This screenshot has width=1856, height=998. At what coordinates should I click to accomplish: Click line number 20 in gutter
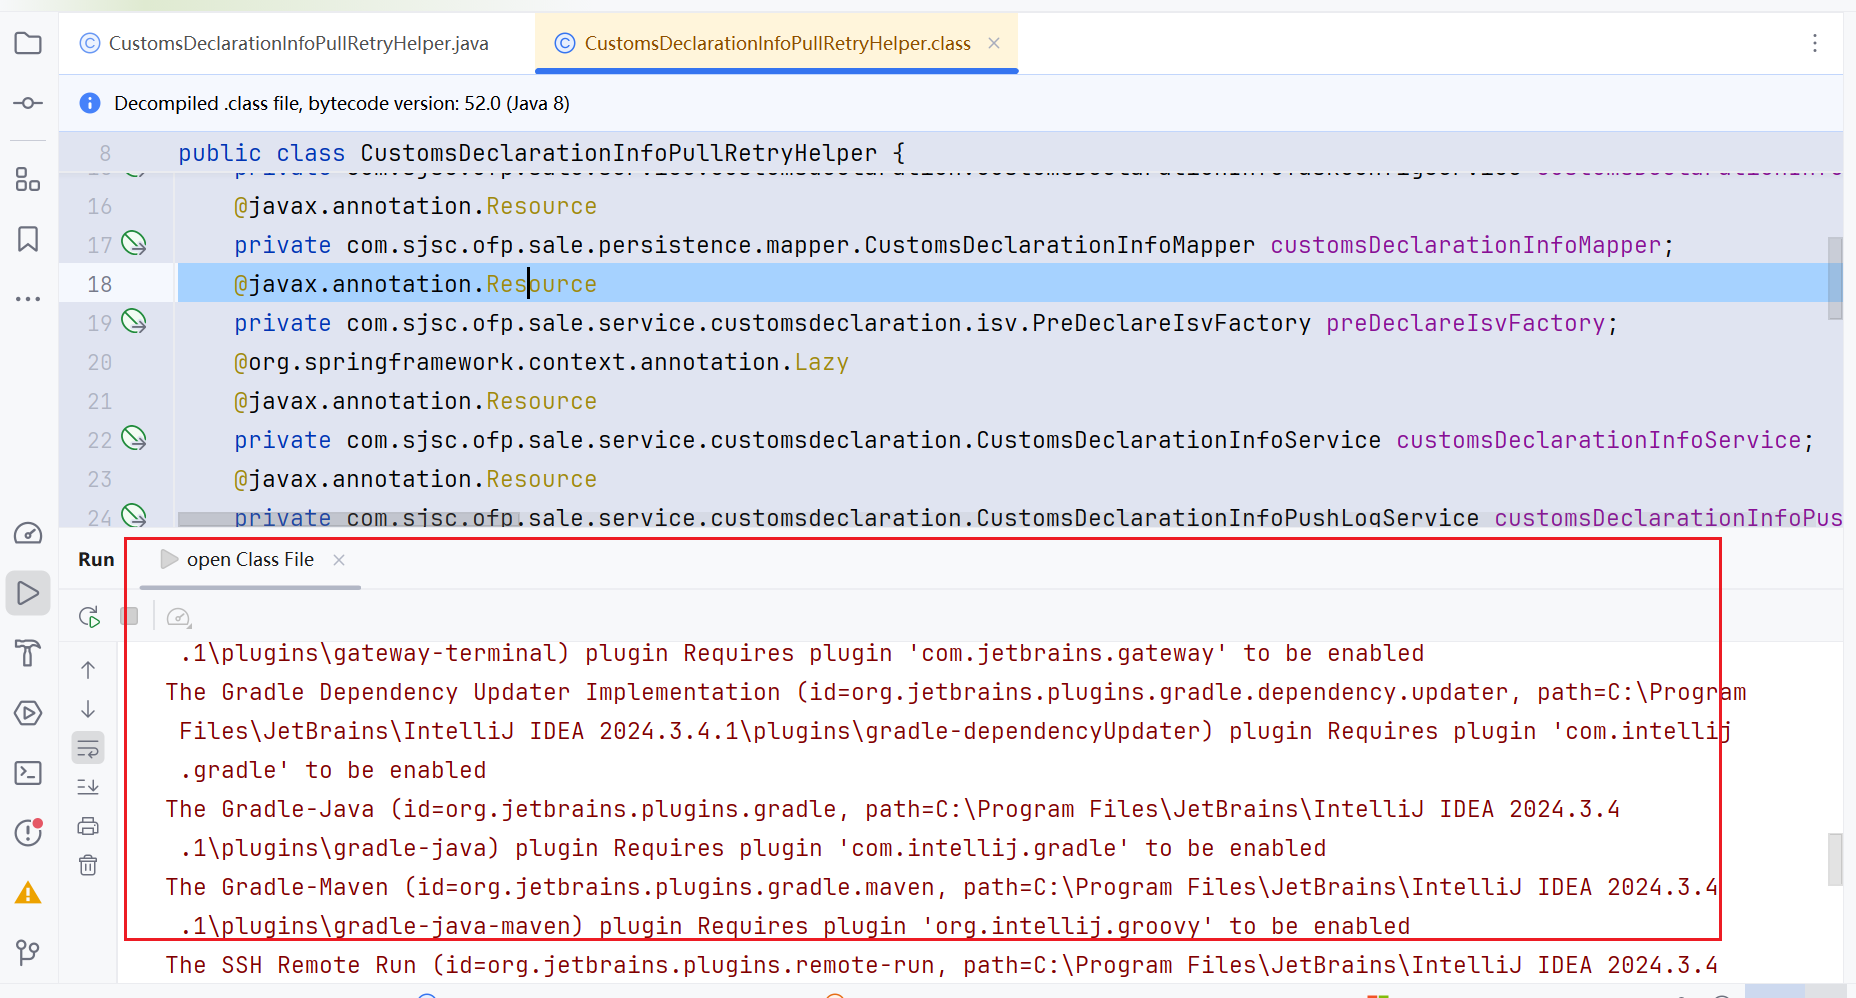100,362
